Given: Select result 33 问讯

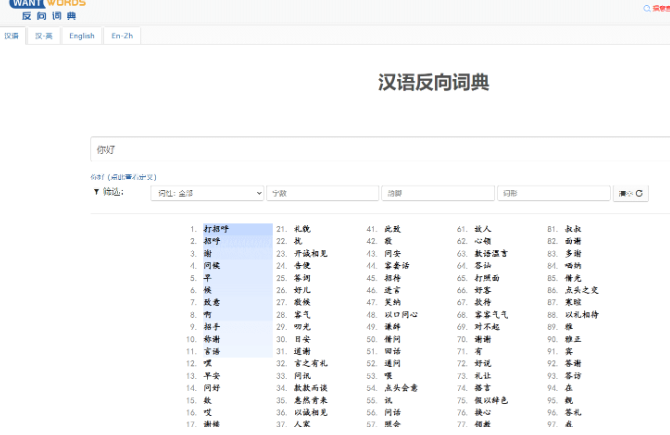Looking at the screenshot, I should [x=303, y=376].
